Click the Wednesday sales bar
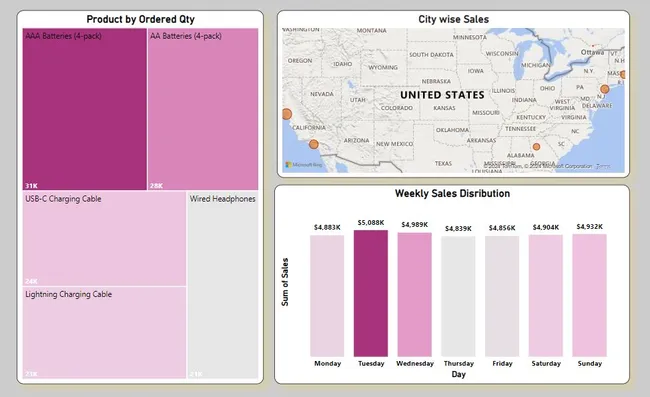 click(x=415, y=295)
